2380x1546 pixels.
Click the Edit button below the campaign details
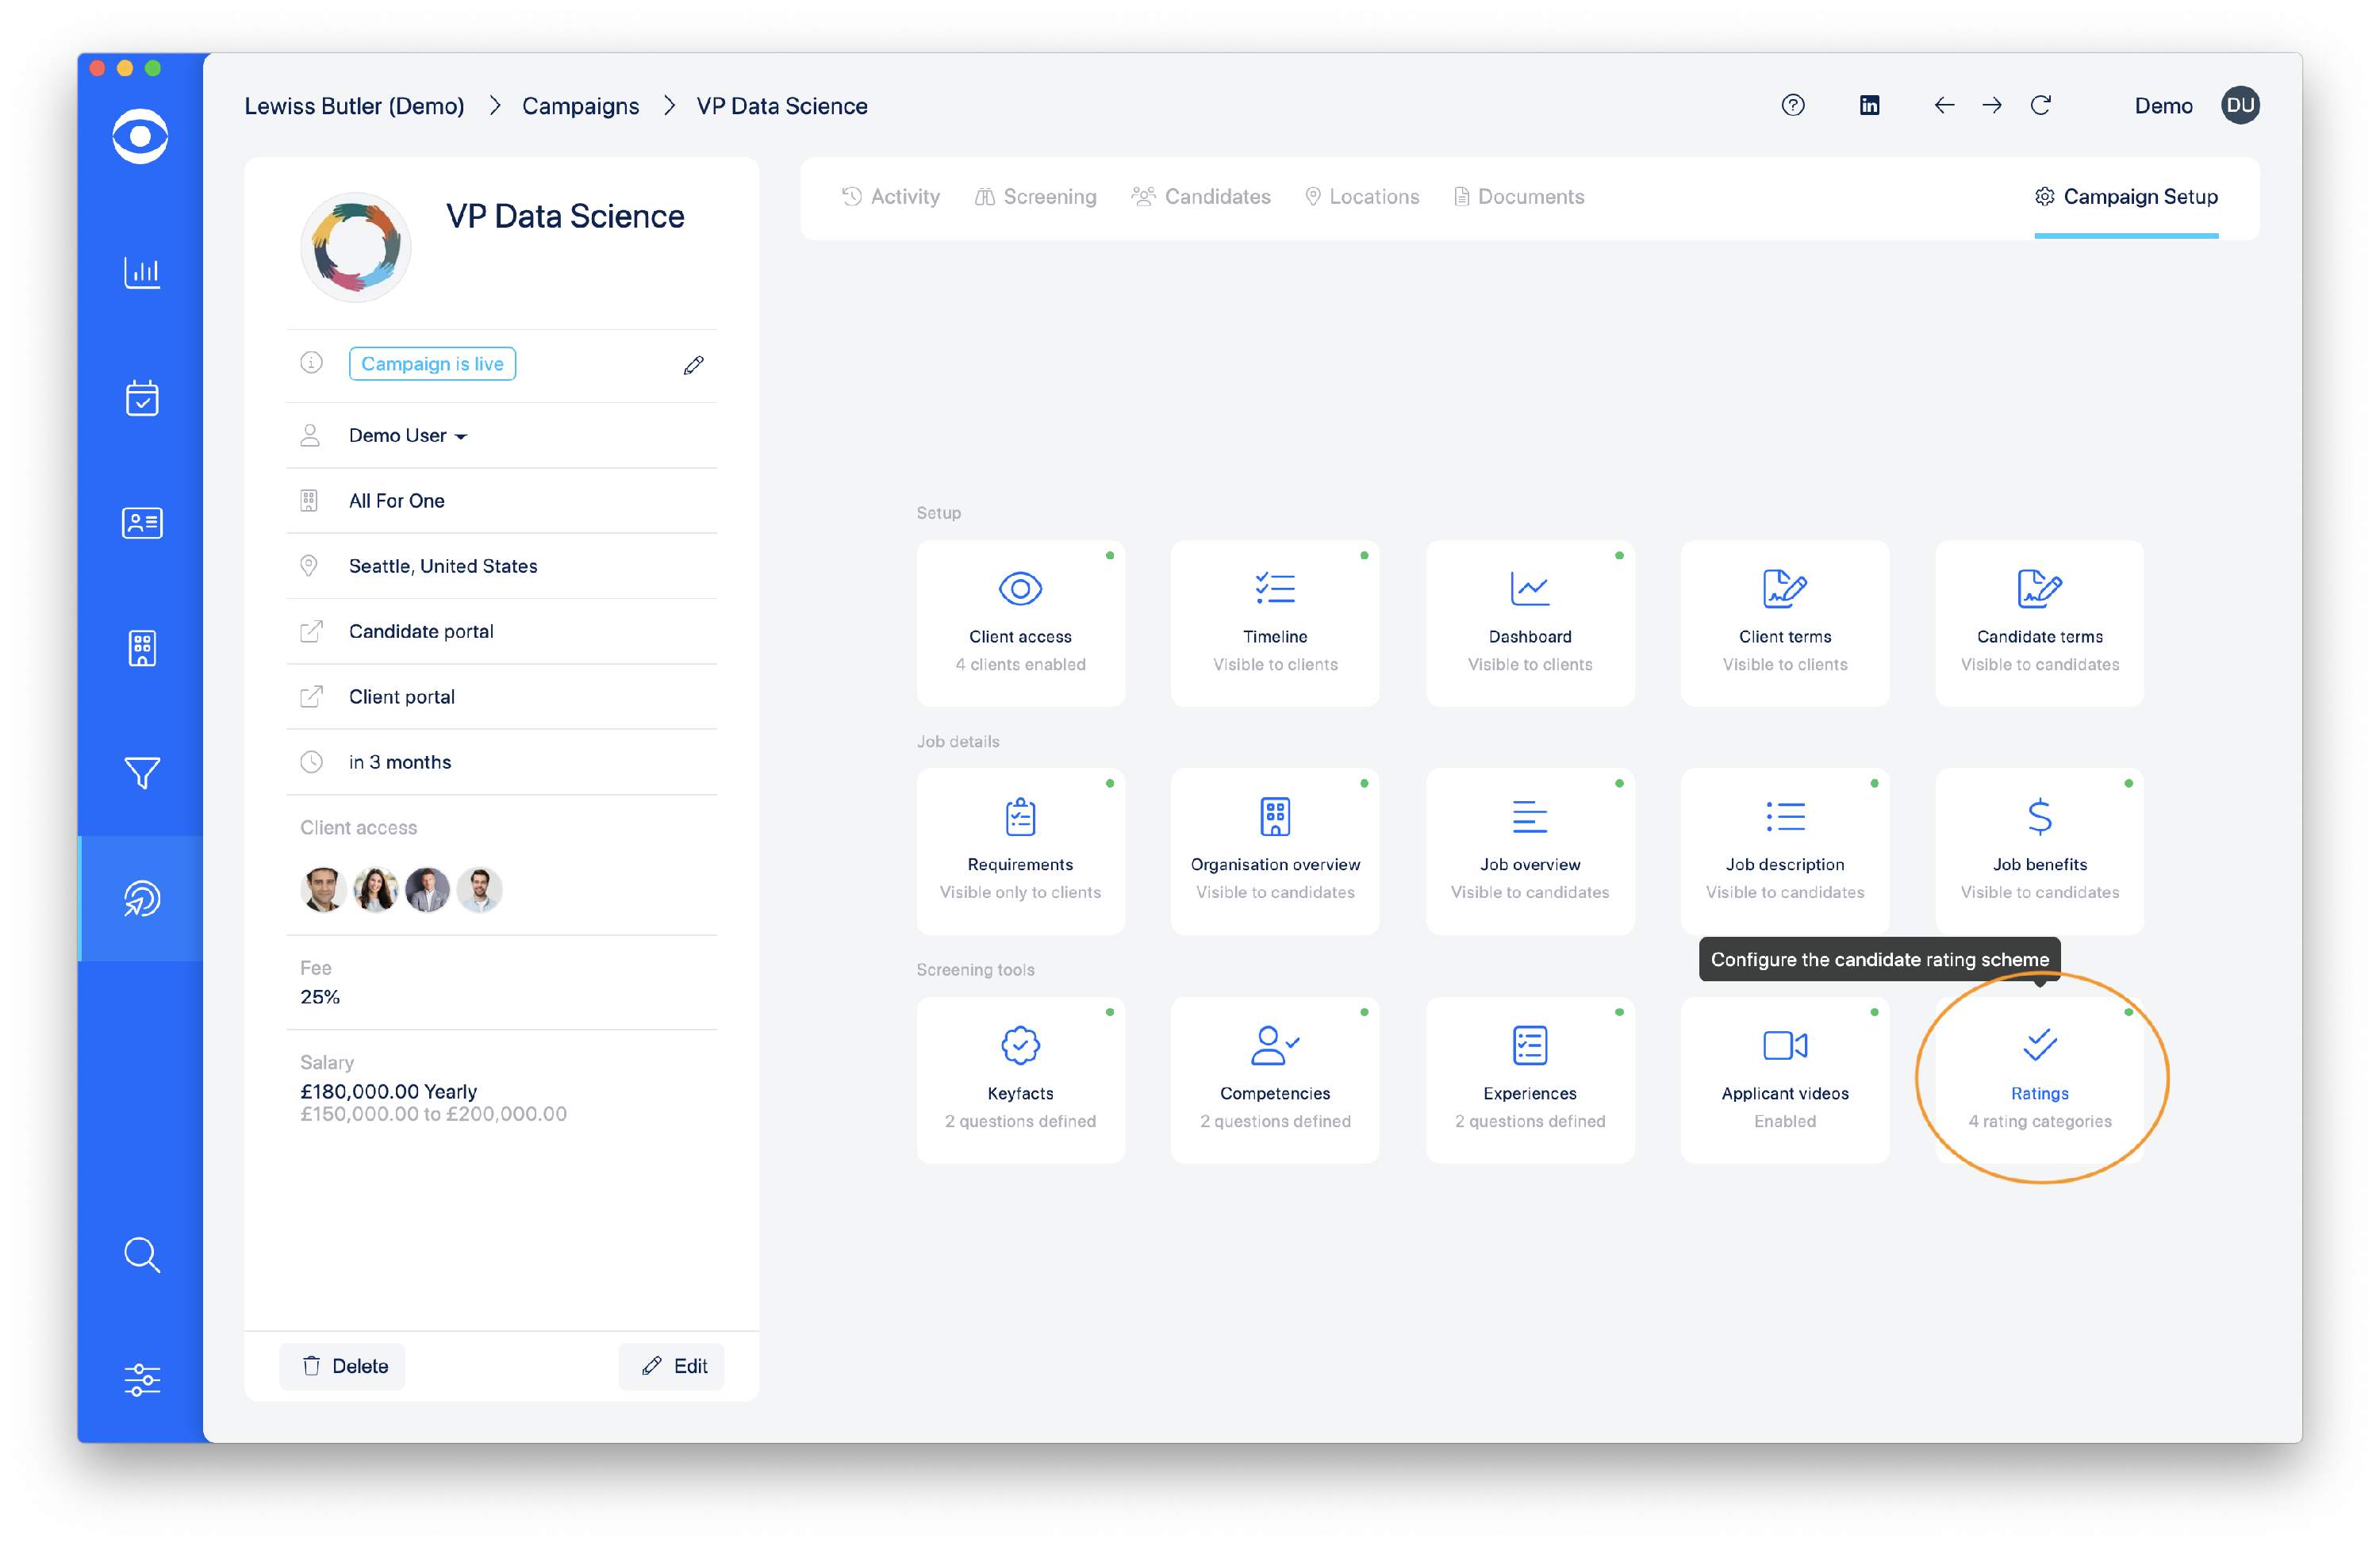(671, 1365)
